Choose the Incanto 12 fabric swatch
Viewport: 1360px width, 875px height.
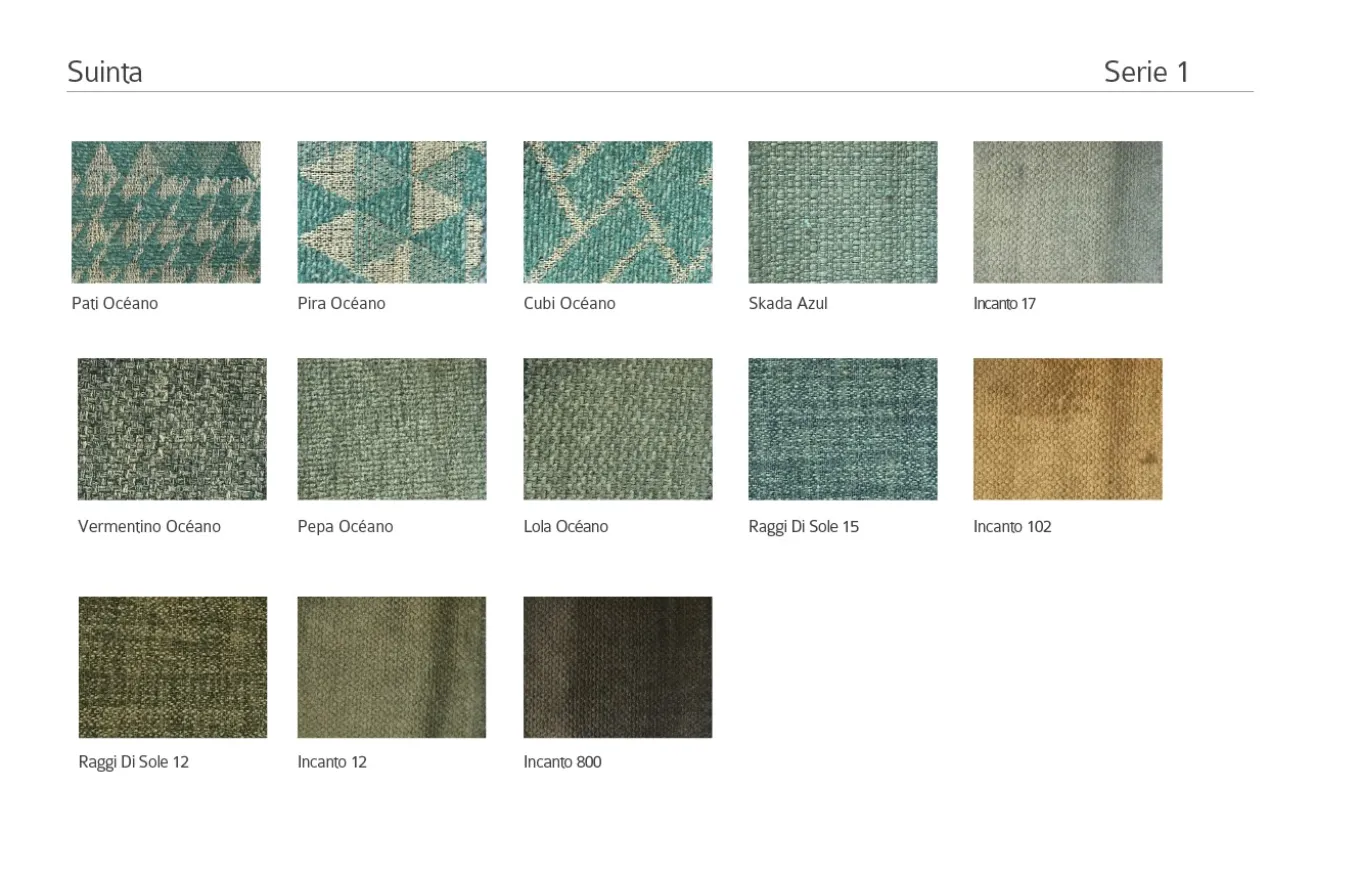click(x=392, y=667)
